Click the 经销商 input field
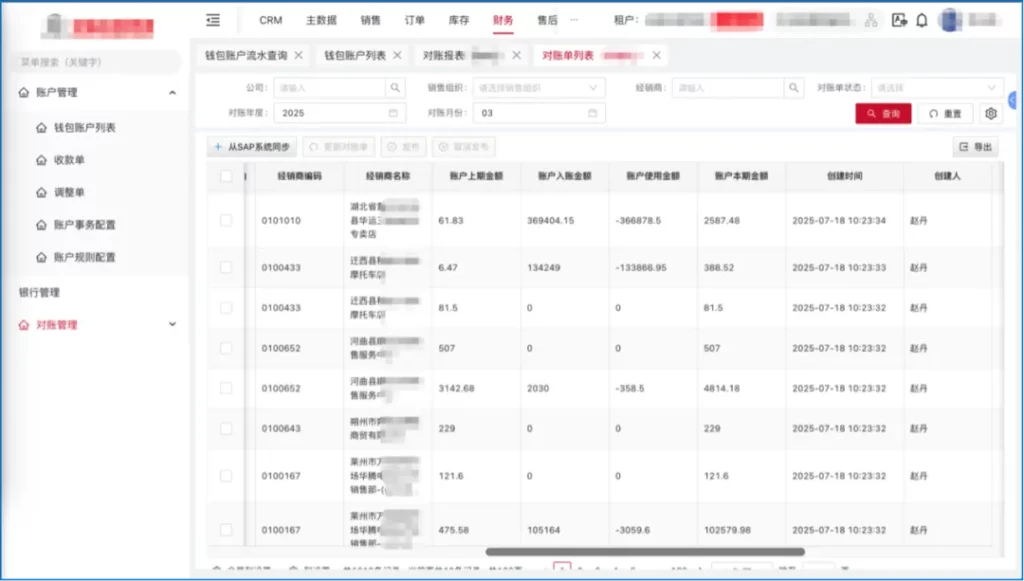 [x=728, y=87]
